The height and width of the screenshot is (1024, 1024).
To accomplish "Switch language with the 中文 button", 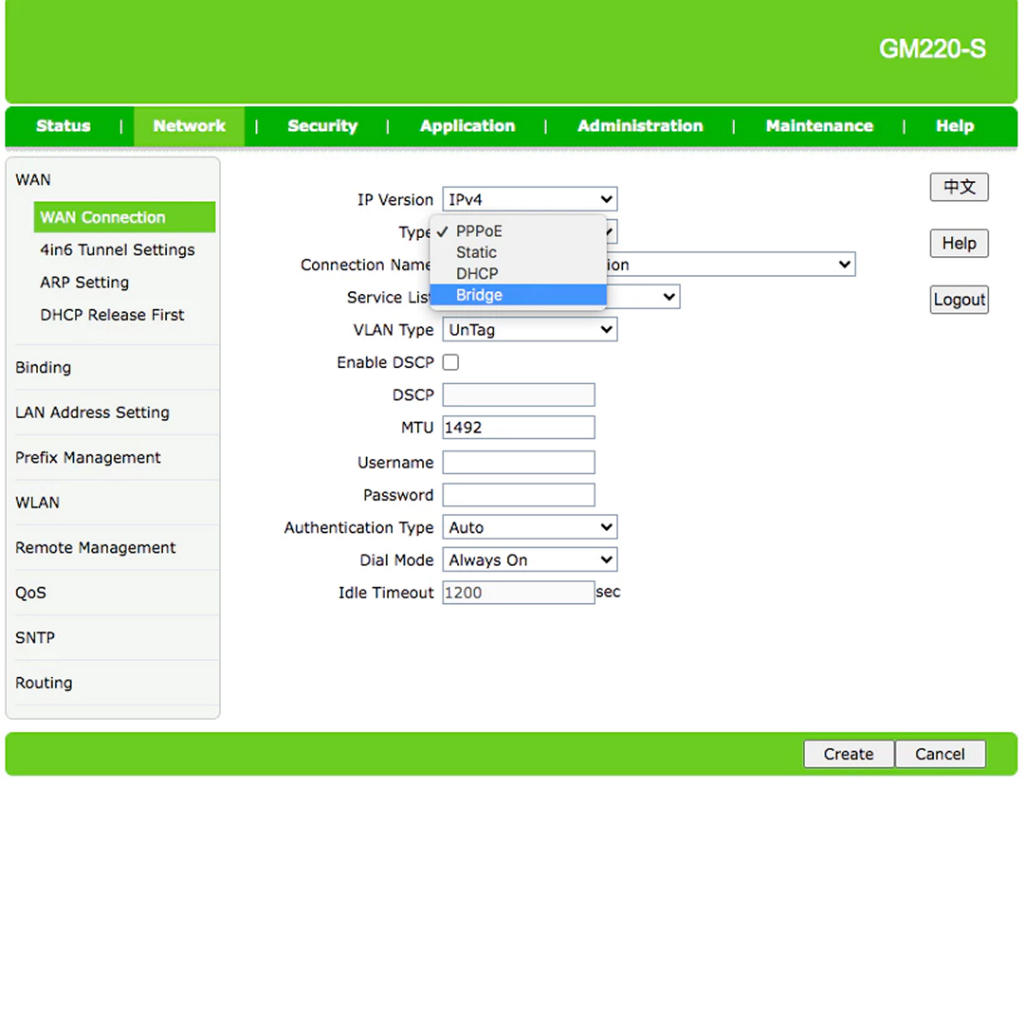I will click(959, 187).
